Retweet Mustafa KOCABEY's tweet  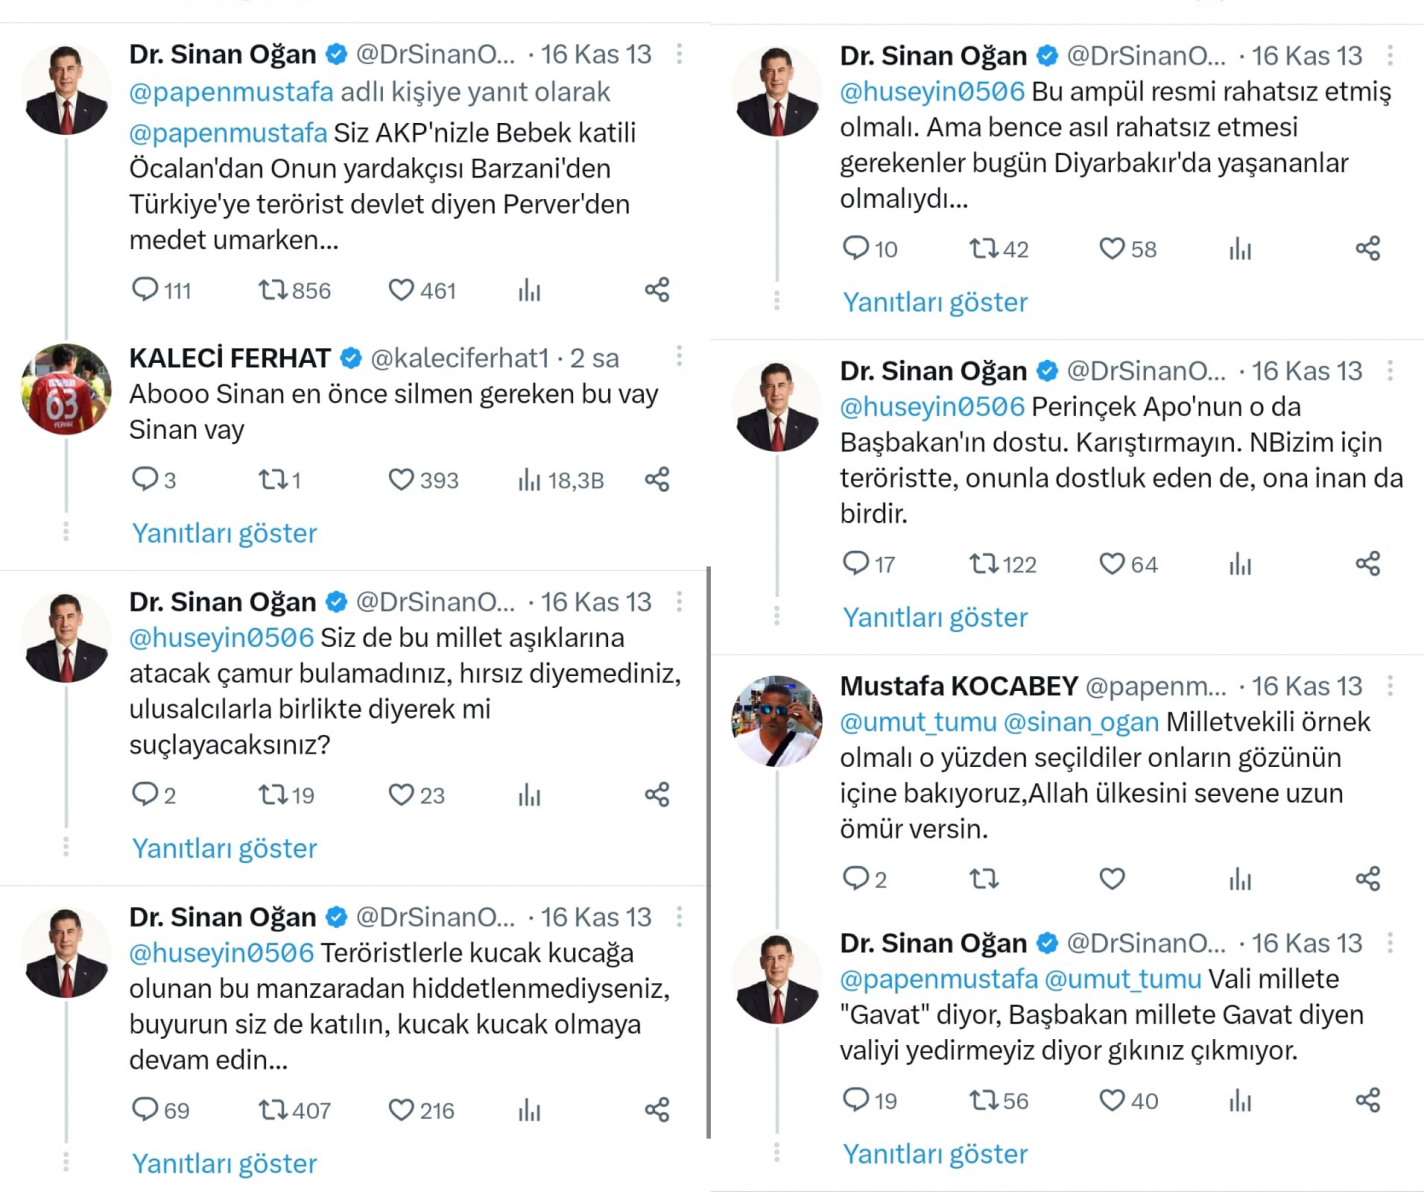pyautogui.click(x=984, y=879)
